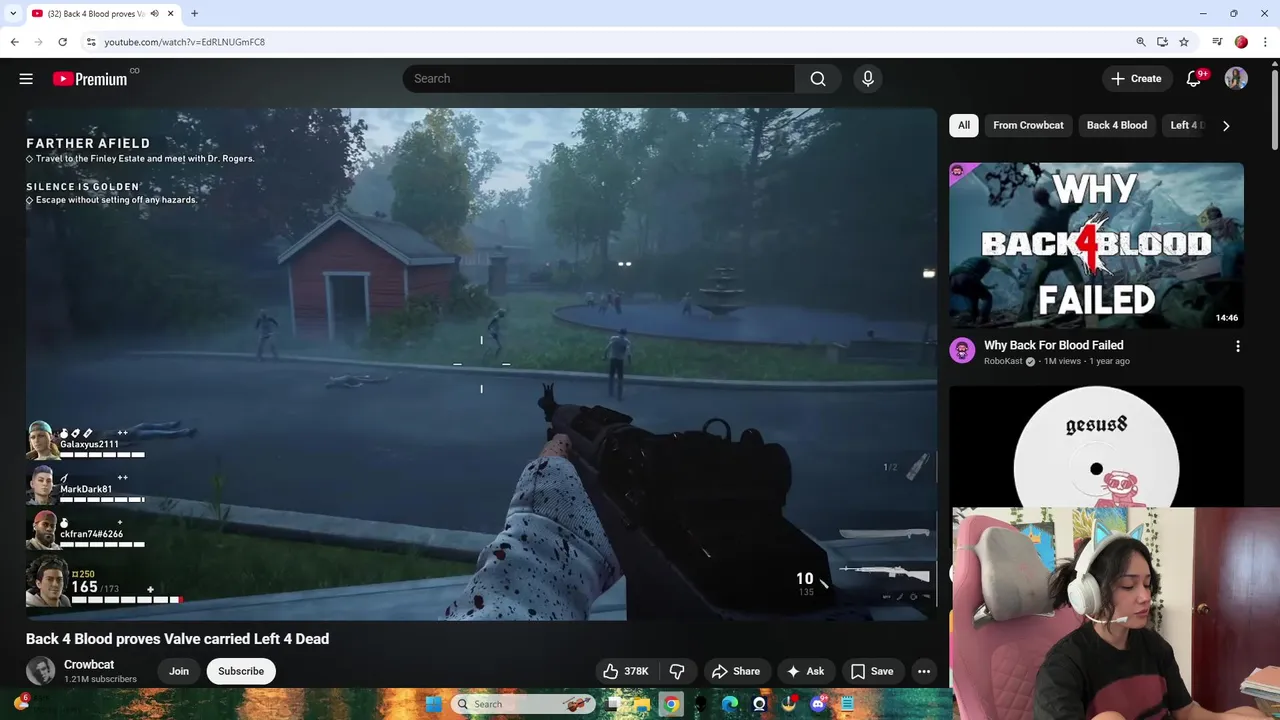Select the Back 4 Blood chip
Image resolution: width=1280 pixels, height=720 pixels.
(1117, 125)
